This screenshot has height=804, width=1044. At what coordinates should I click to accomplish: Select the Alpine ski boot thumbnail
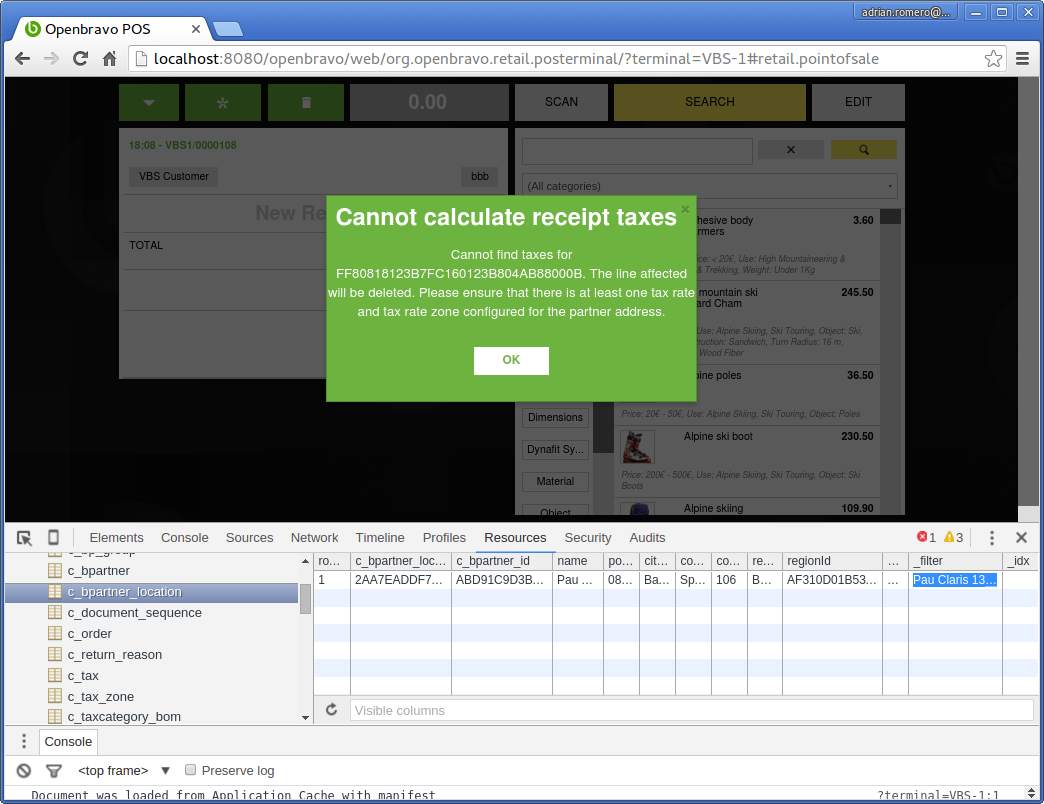coord(637,447)
